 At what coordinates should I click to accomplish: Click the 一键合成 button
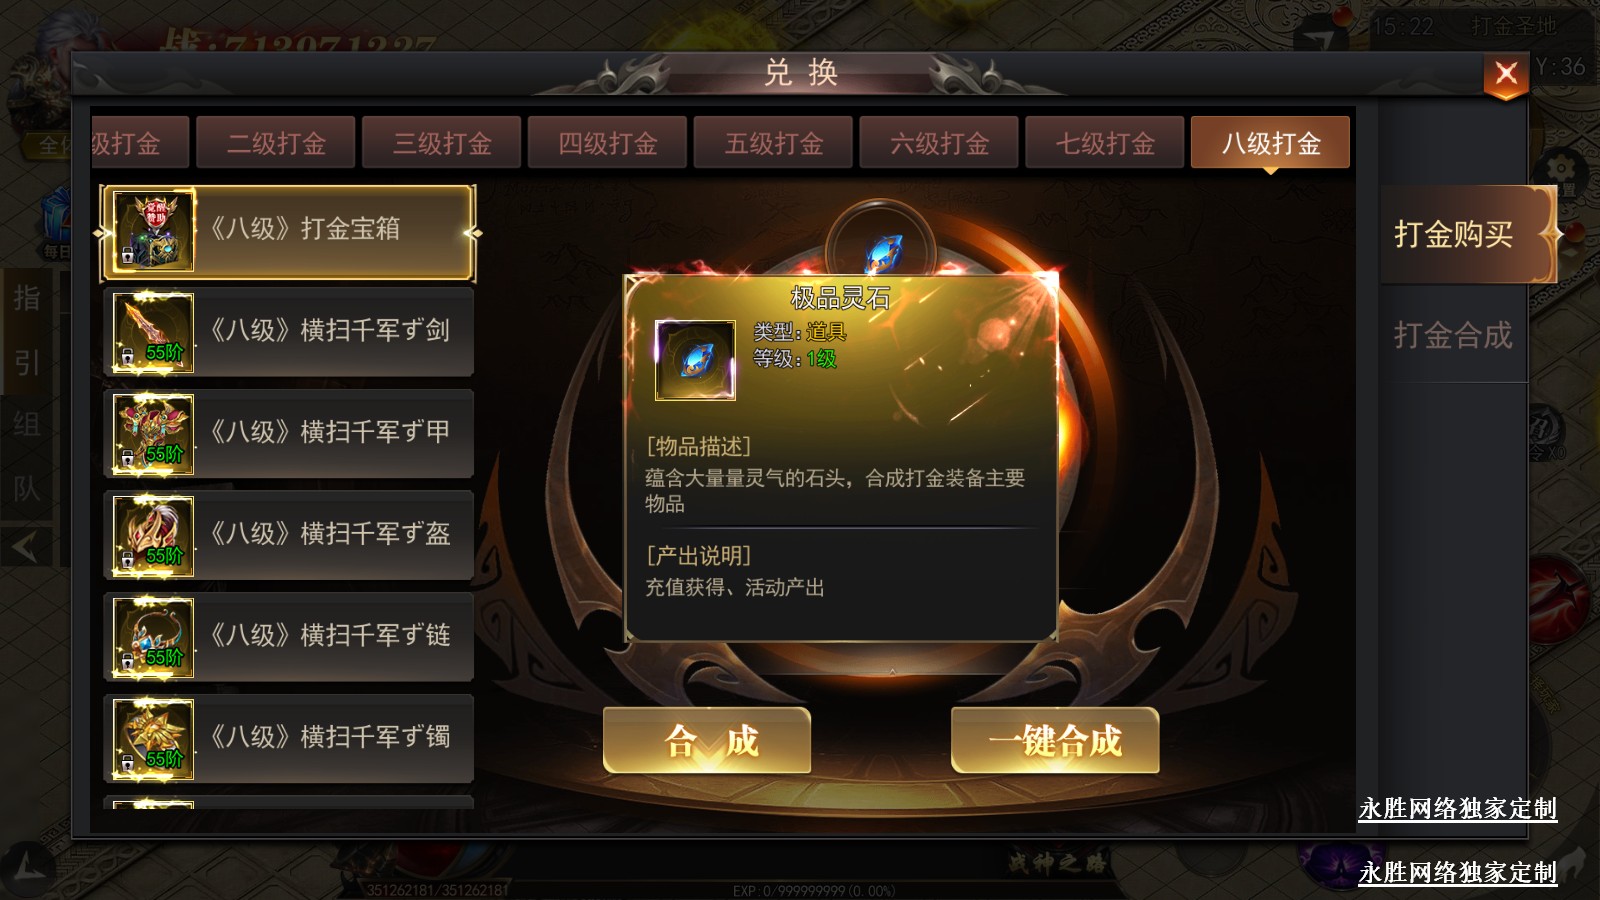coord(1055,740)
